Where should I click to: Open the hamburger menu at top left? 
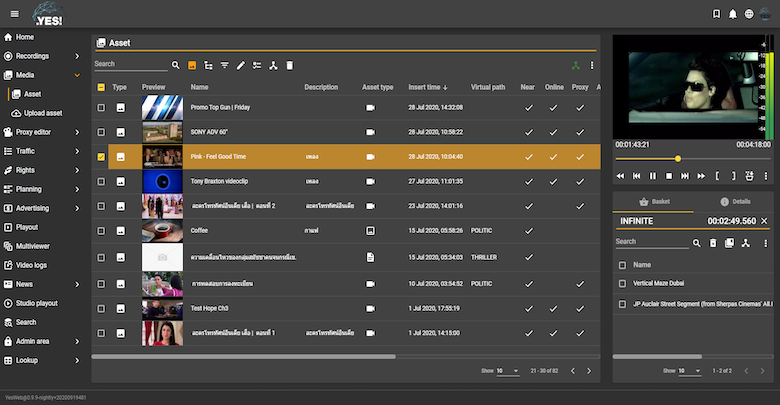14,14
